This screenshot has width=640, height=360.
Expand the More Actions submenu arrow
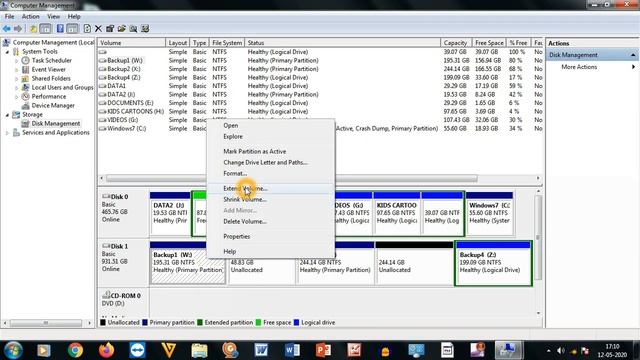click(x=633, y=67)
